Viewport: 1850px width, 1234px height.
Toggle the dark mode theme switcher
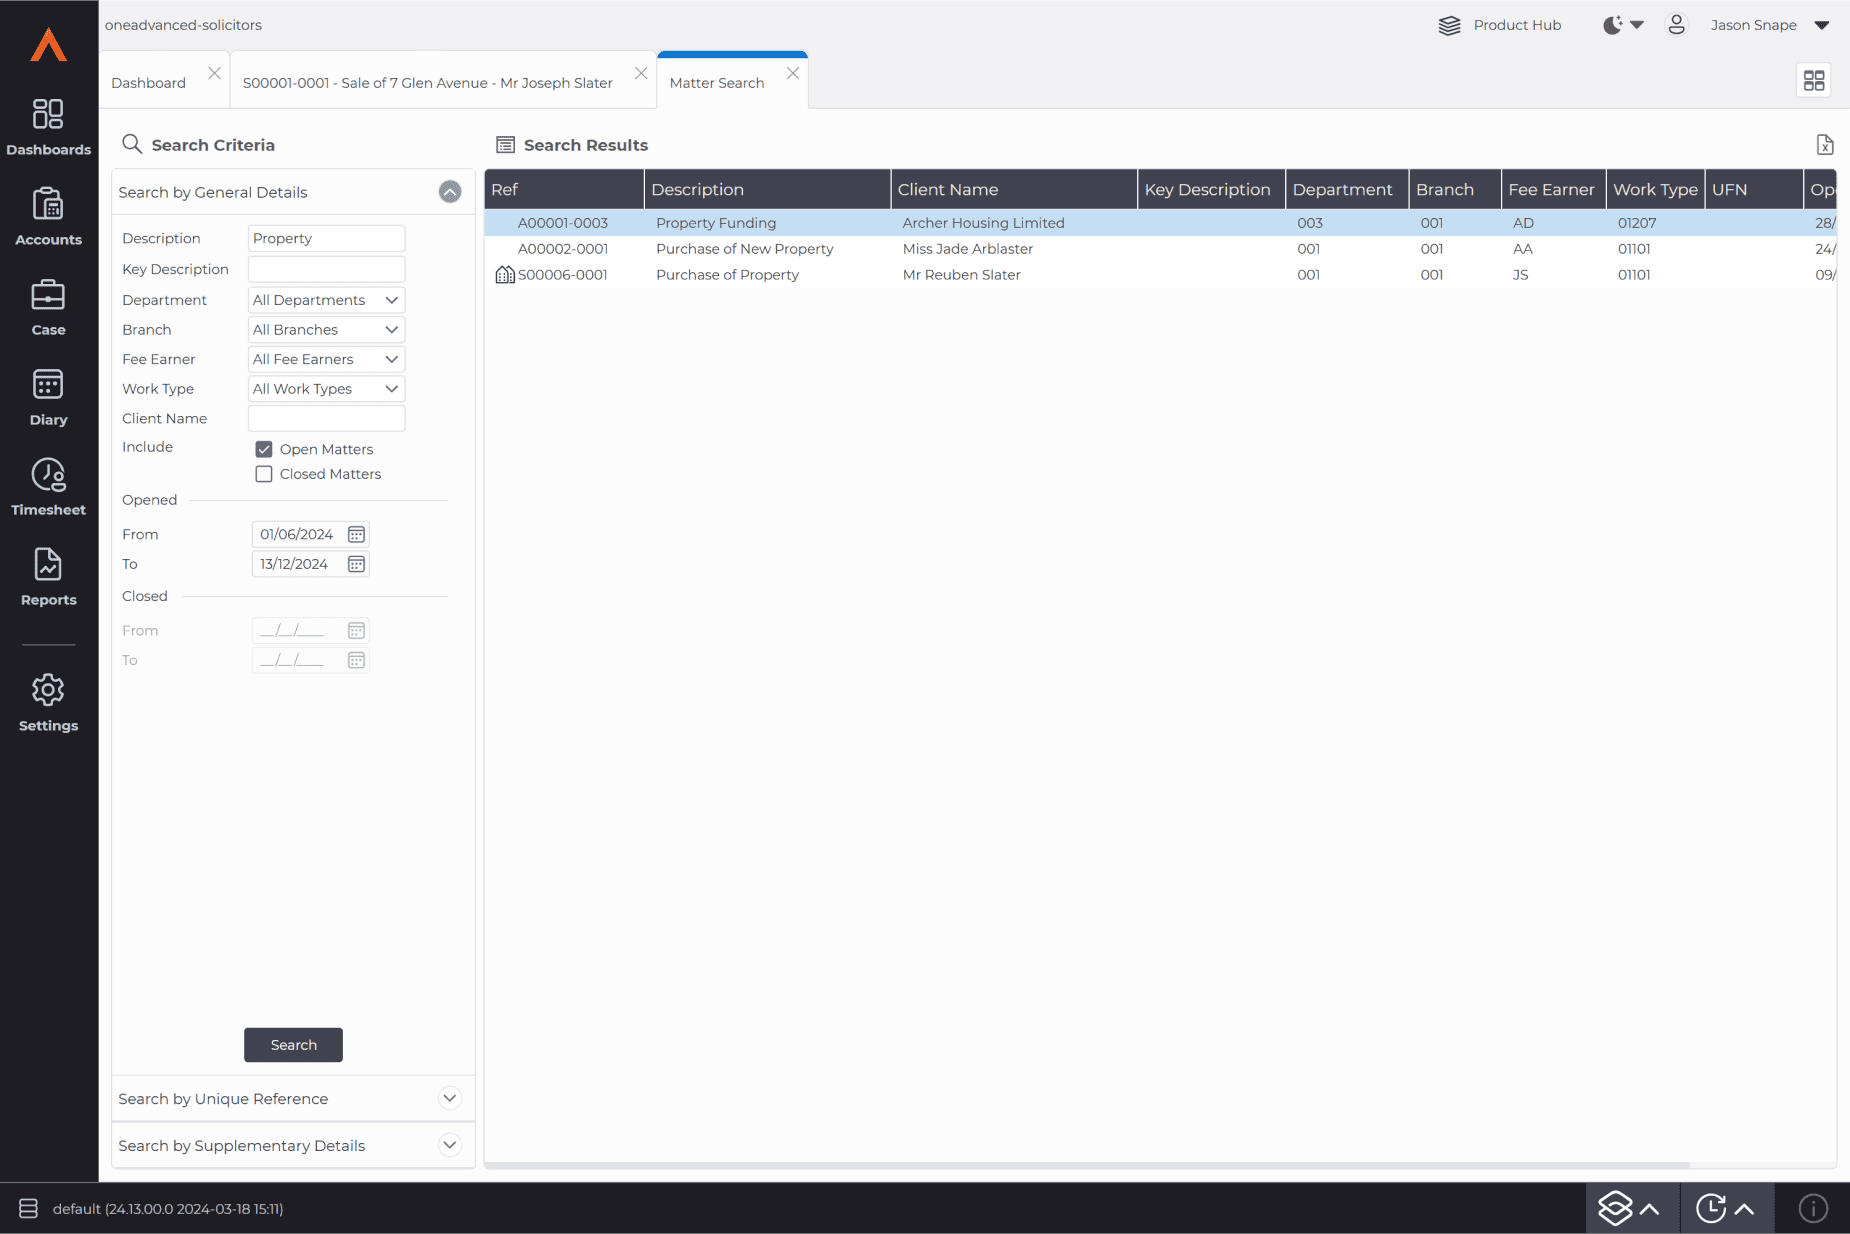(x=1622, y=25)
